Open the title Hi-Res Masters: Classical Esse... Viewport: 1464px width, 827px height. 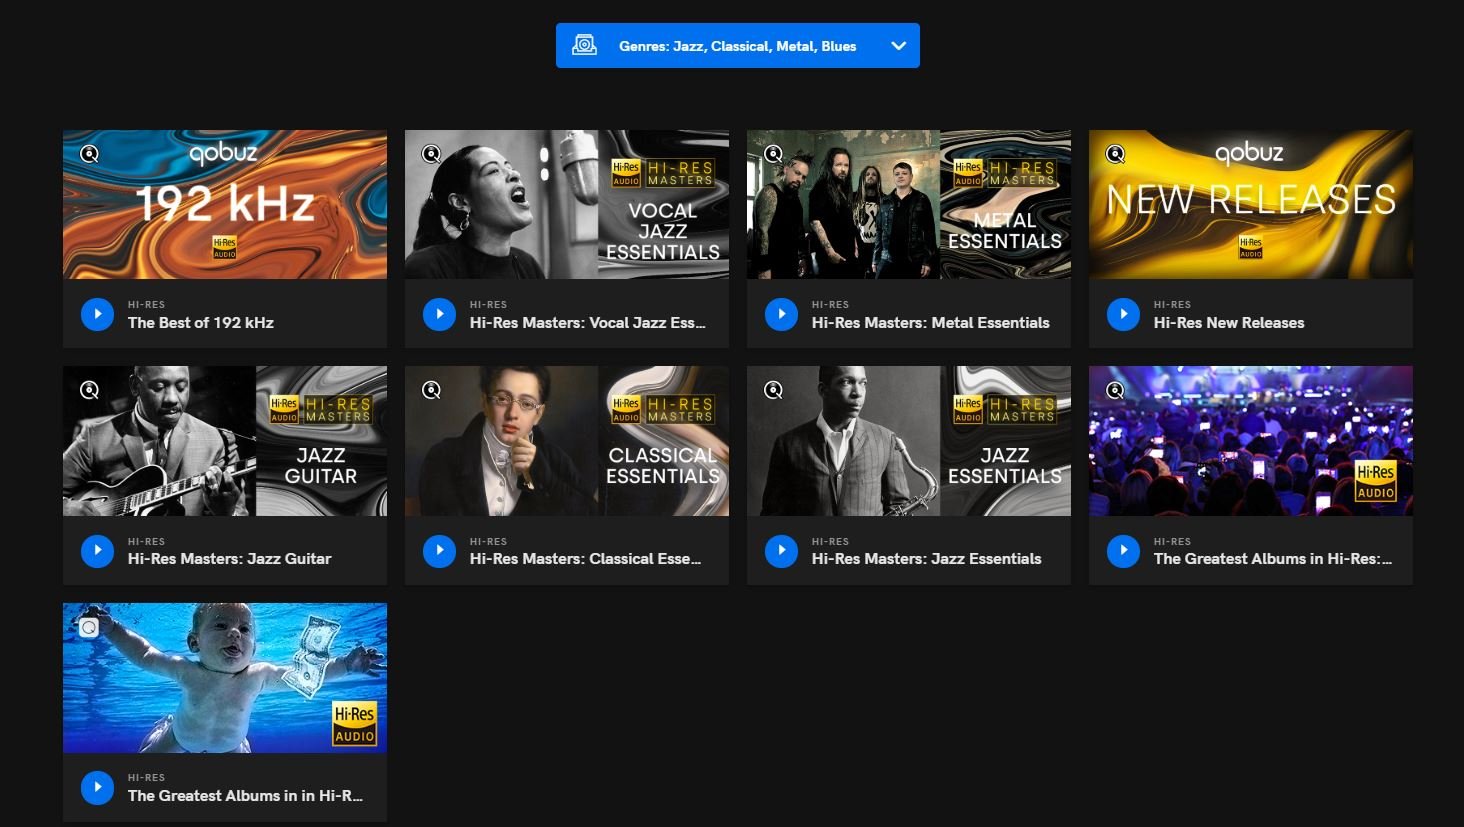pyautogui.click(x=586, y=559)
